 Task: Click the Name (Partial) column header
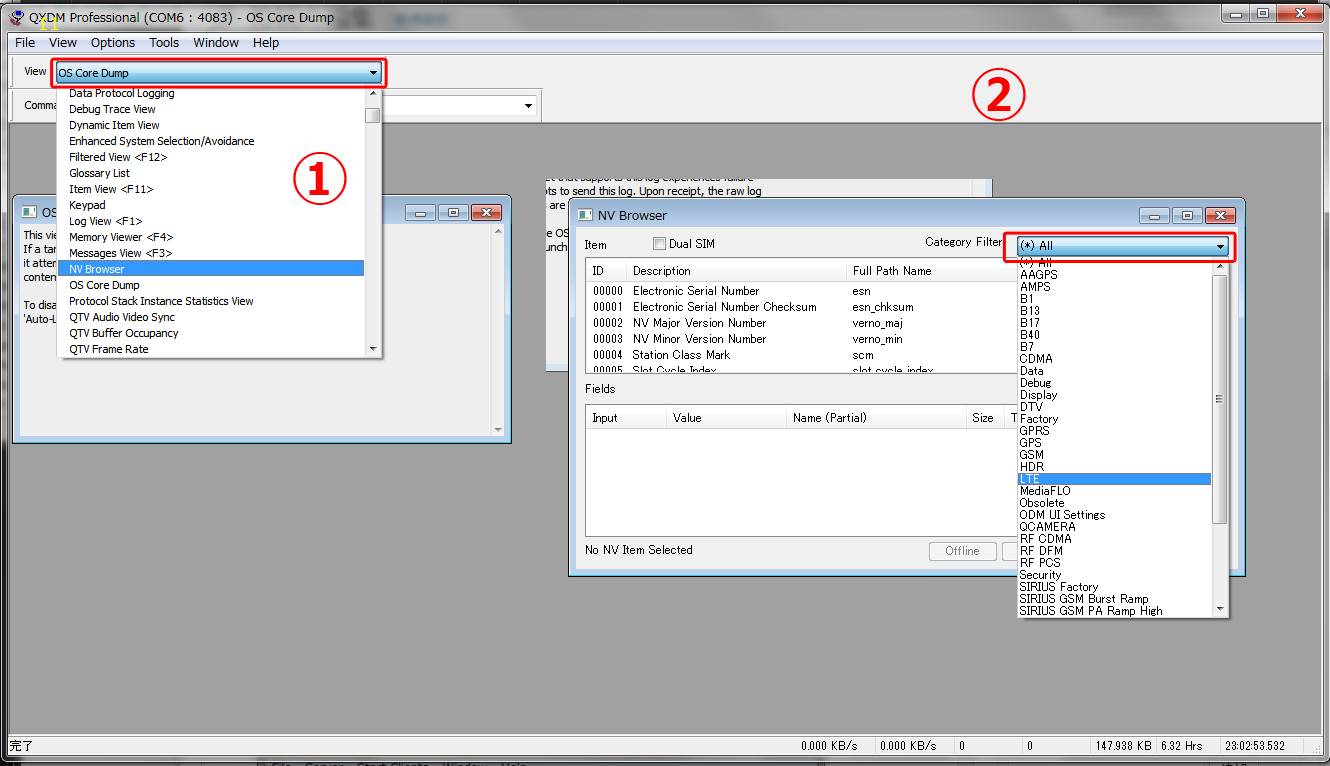pyautogui.click(x=875, y=418)
